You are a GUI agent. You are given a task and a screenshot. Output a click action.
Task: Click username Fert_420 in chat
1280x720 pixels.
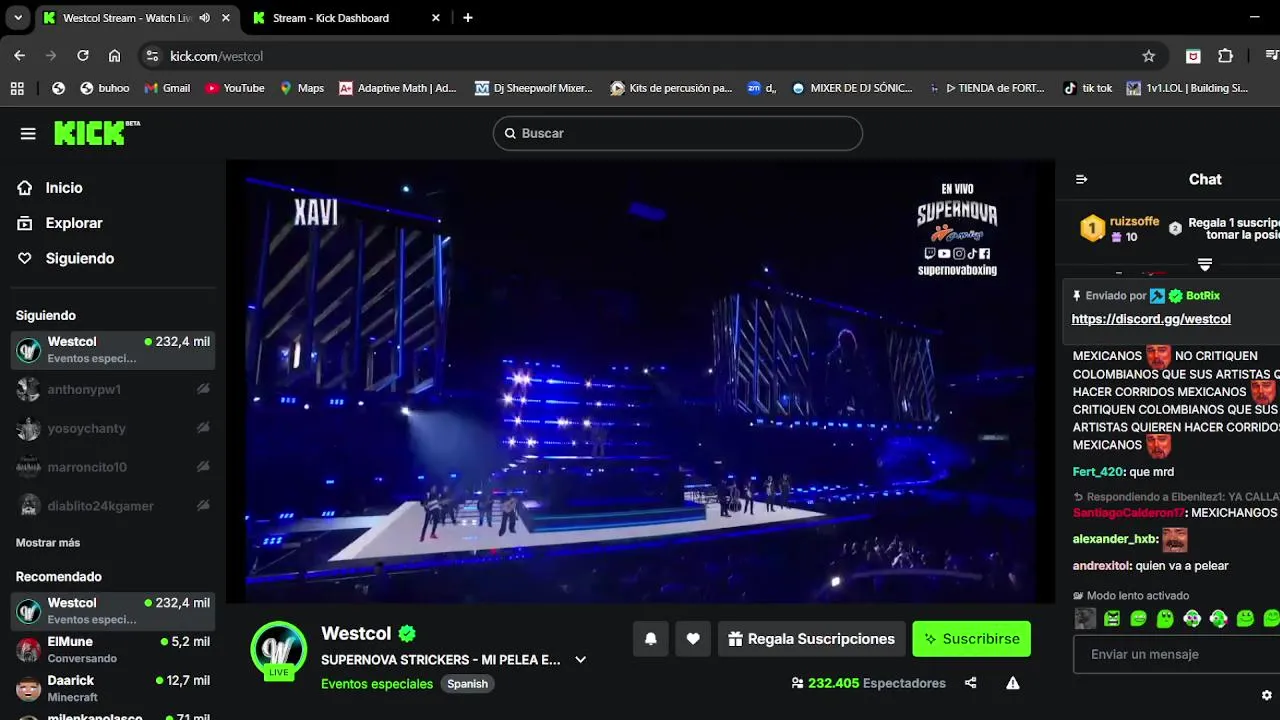(x=1098, y=472)
